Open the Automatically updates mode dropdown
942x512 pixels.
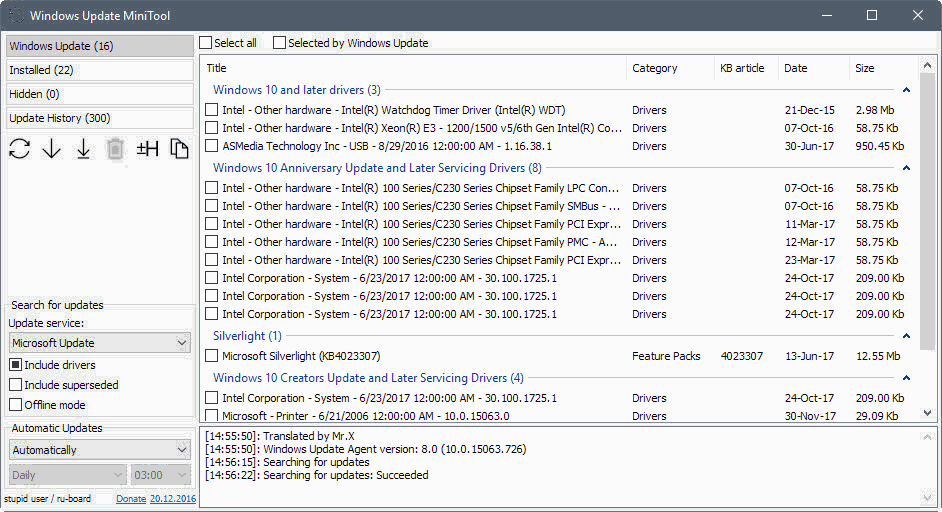(100, 450)
